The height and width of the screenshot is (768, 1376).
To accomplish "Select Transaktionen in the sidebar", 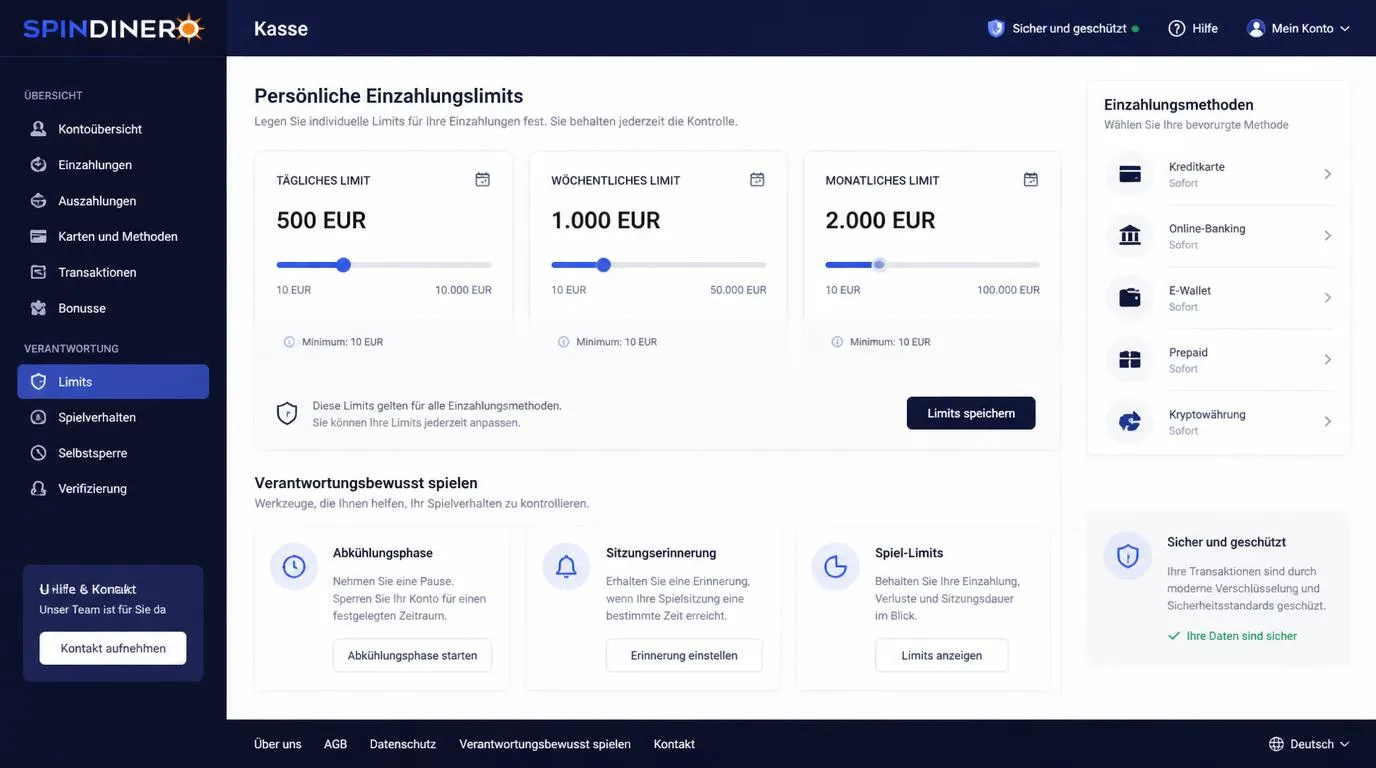I will coord(113,272).
